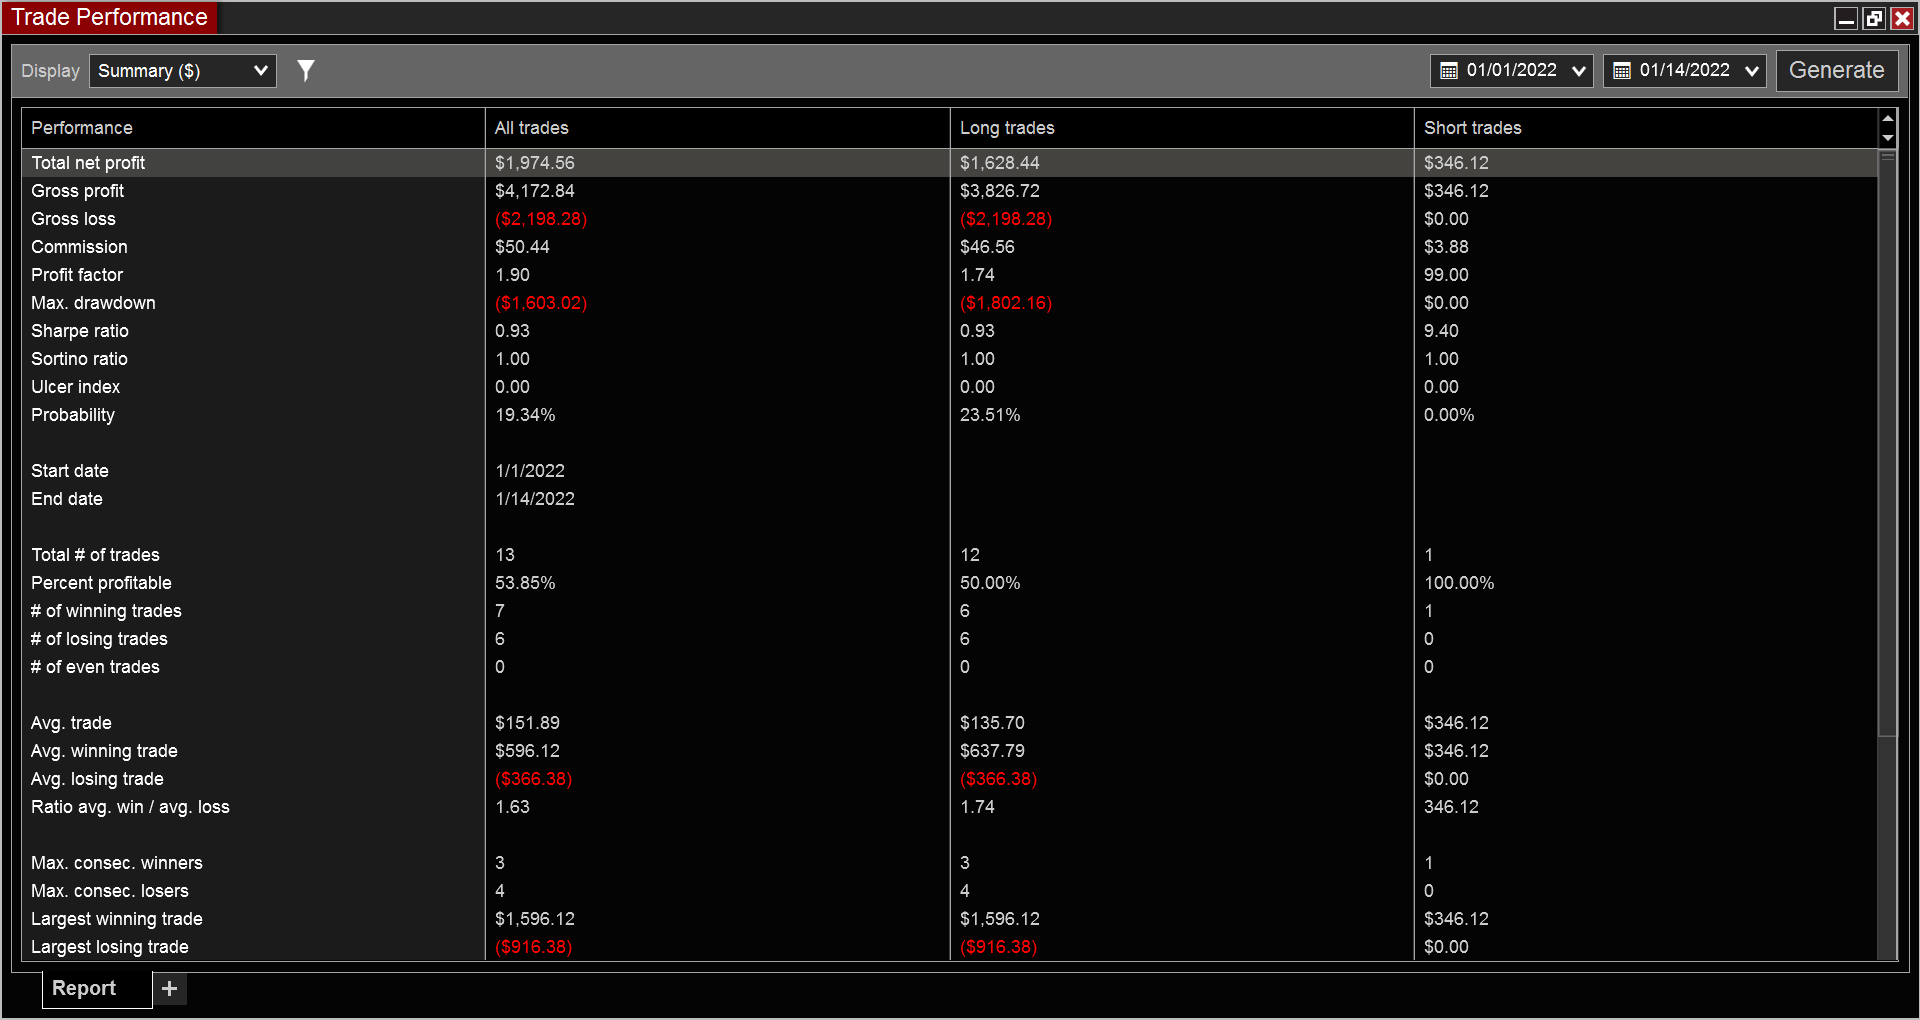
Task: Select the Total # of trades row
Action: (x=949, y=555)
